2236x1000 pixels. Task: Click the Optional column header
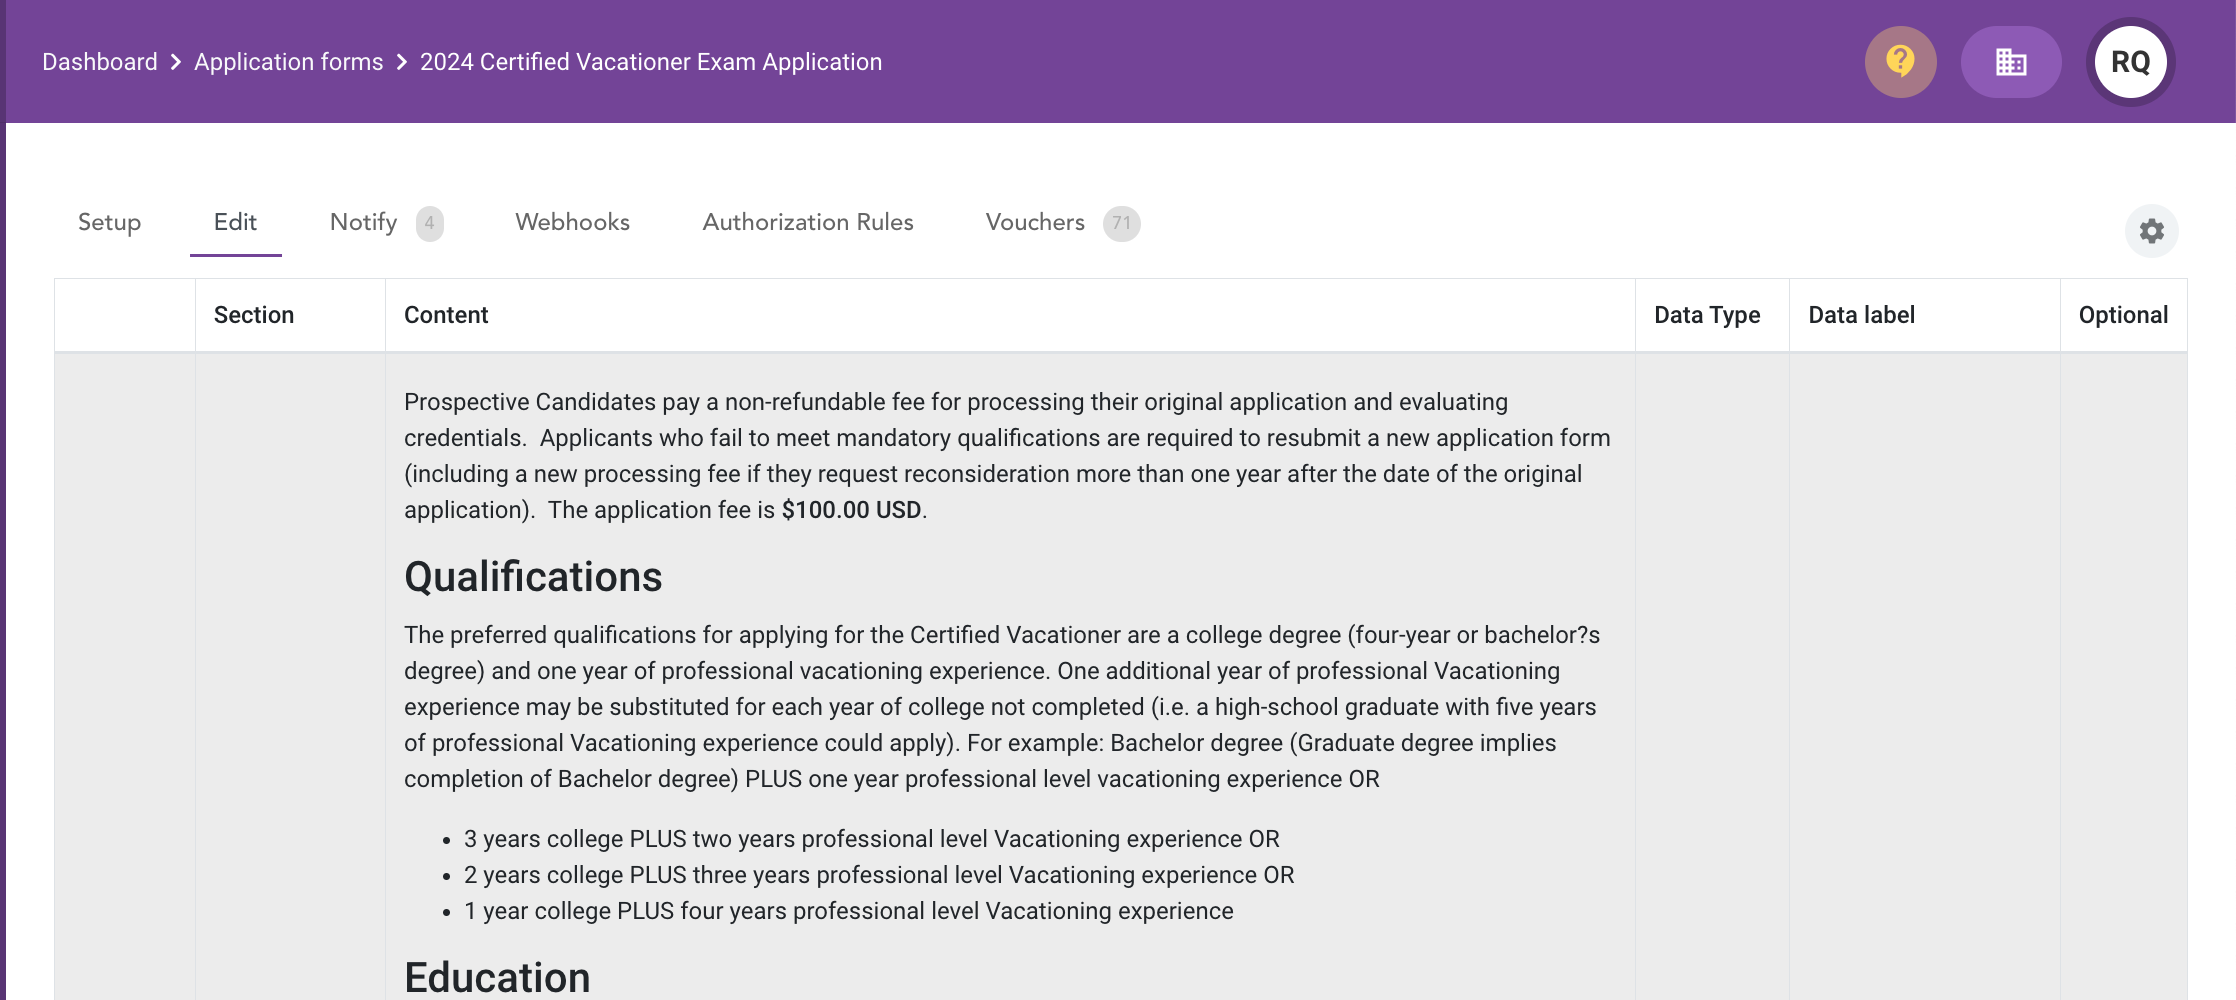(x=2123, y=315)
